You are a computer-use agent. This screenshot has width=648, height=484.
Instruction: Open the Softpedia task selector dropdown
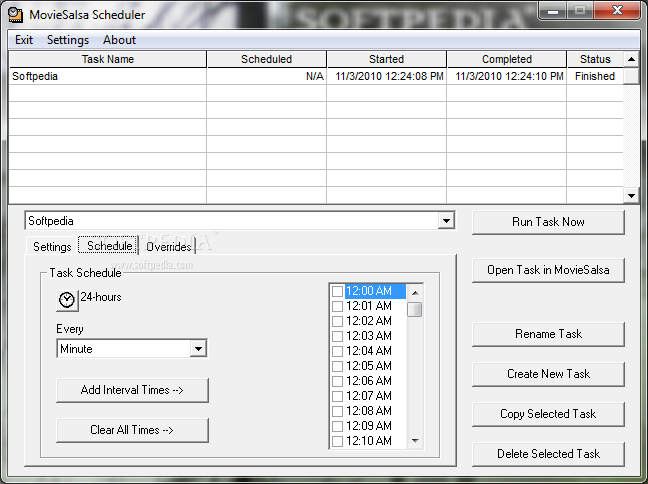[446, 221]
